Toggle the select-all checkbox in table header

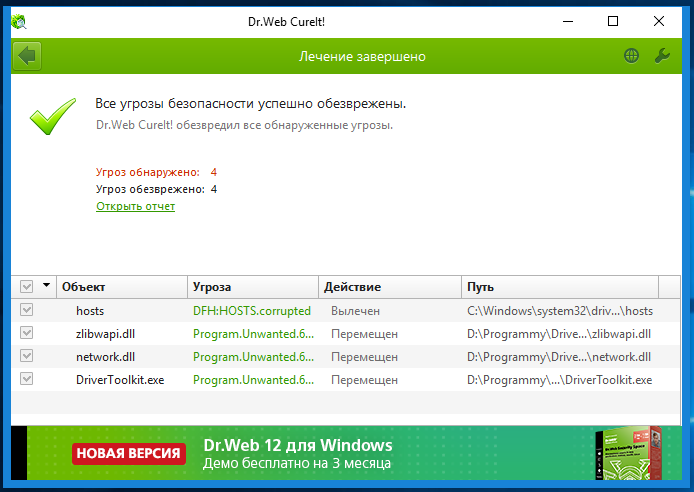27,286
